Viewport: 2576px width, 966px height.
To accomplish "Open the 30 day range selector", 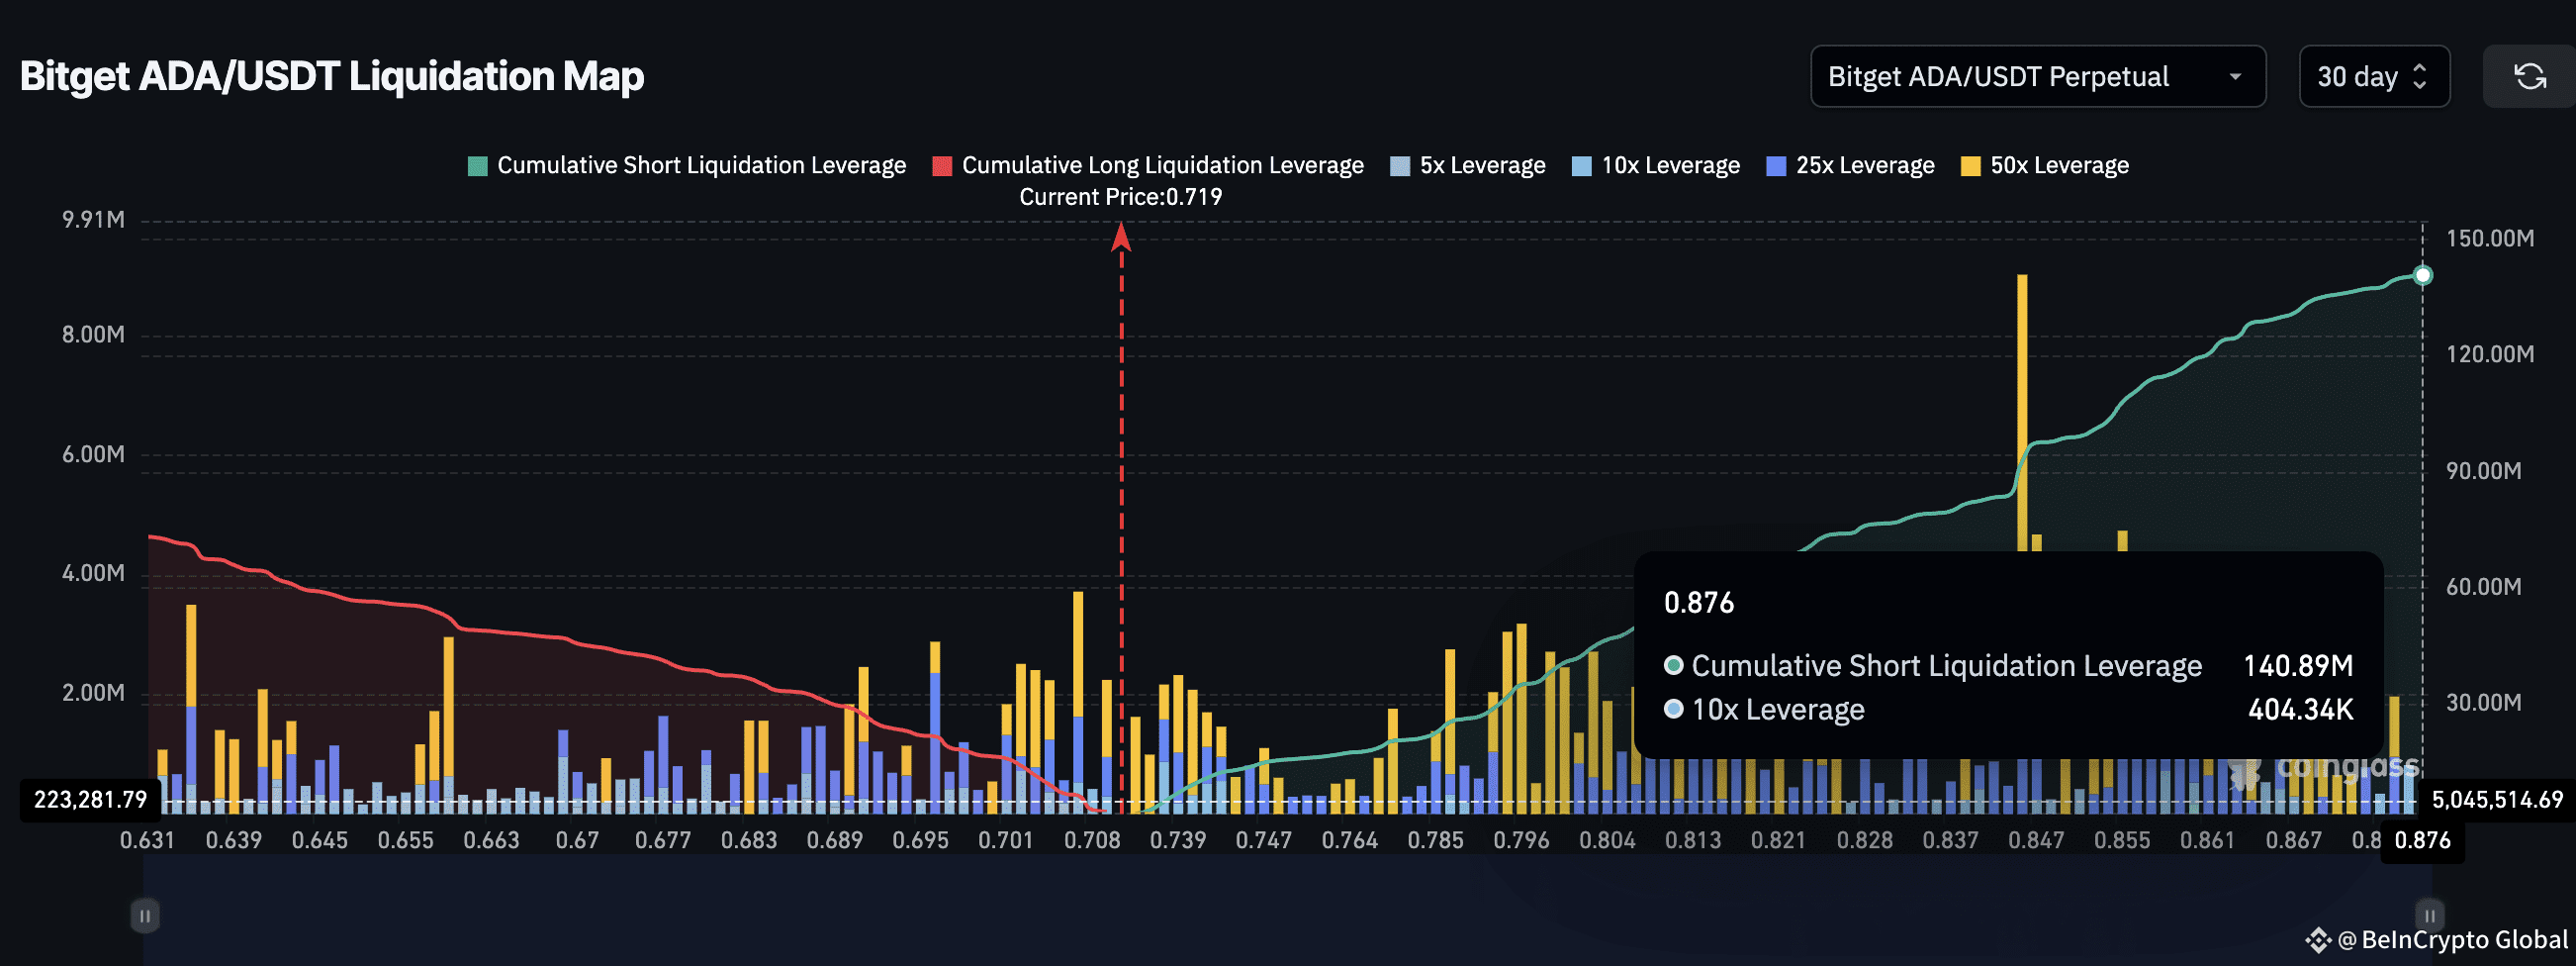I will 2374,76.
